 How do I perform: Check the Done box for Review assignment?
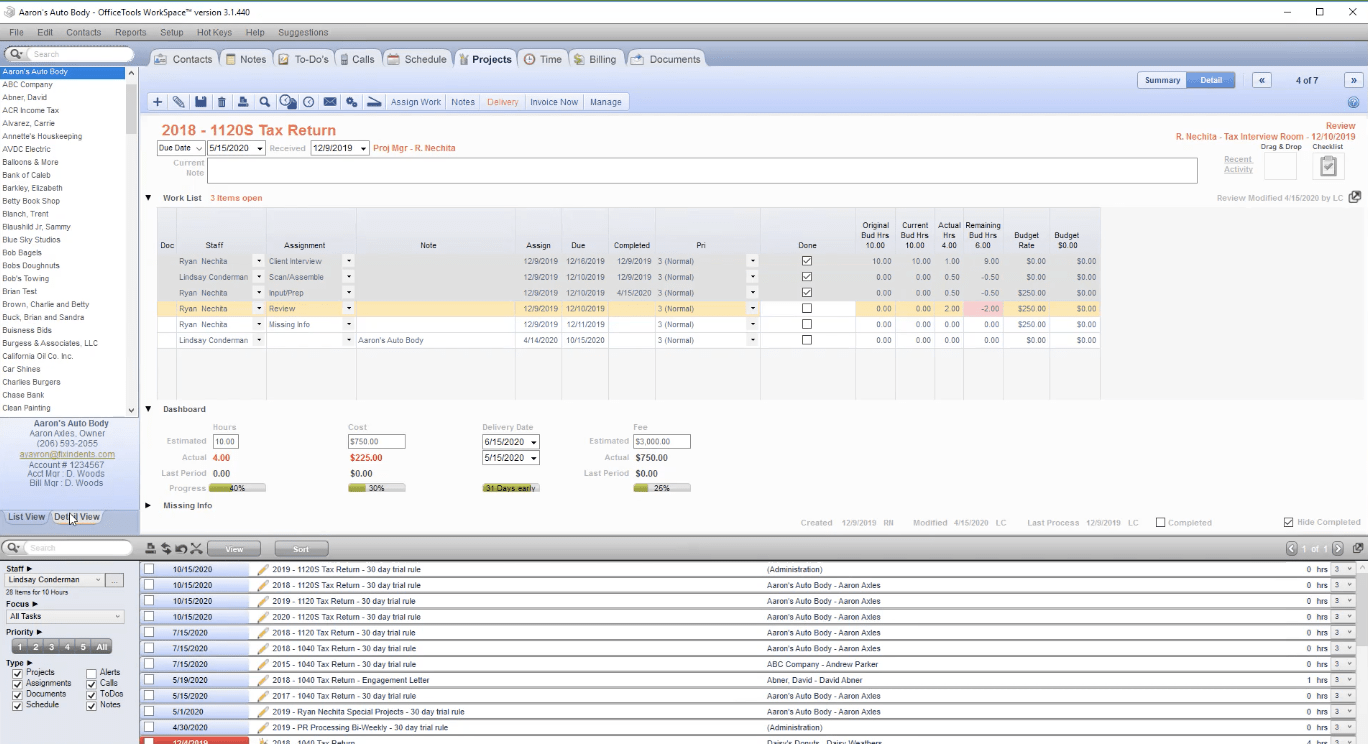coord(807,309)
